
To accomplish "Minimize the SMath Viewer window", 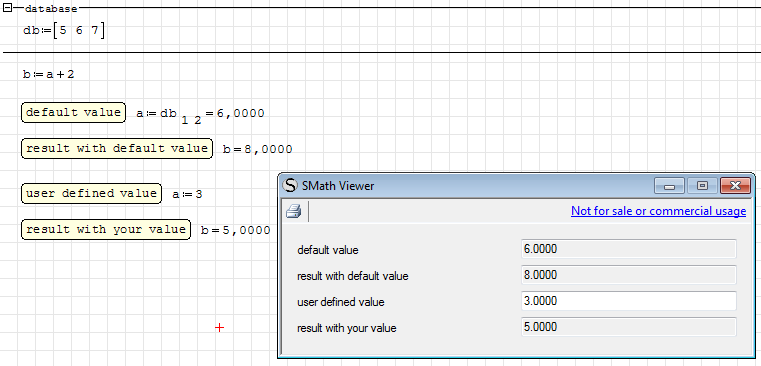I will click(669, 185).
